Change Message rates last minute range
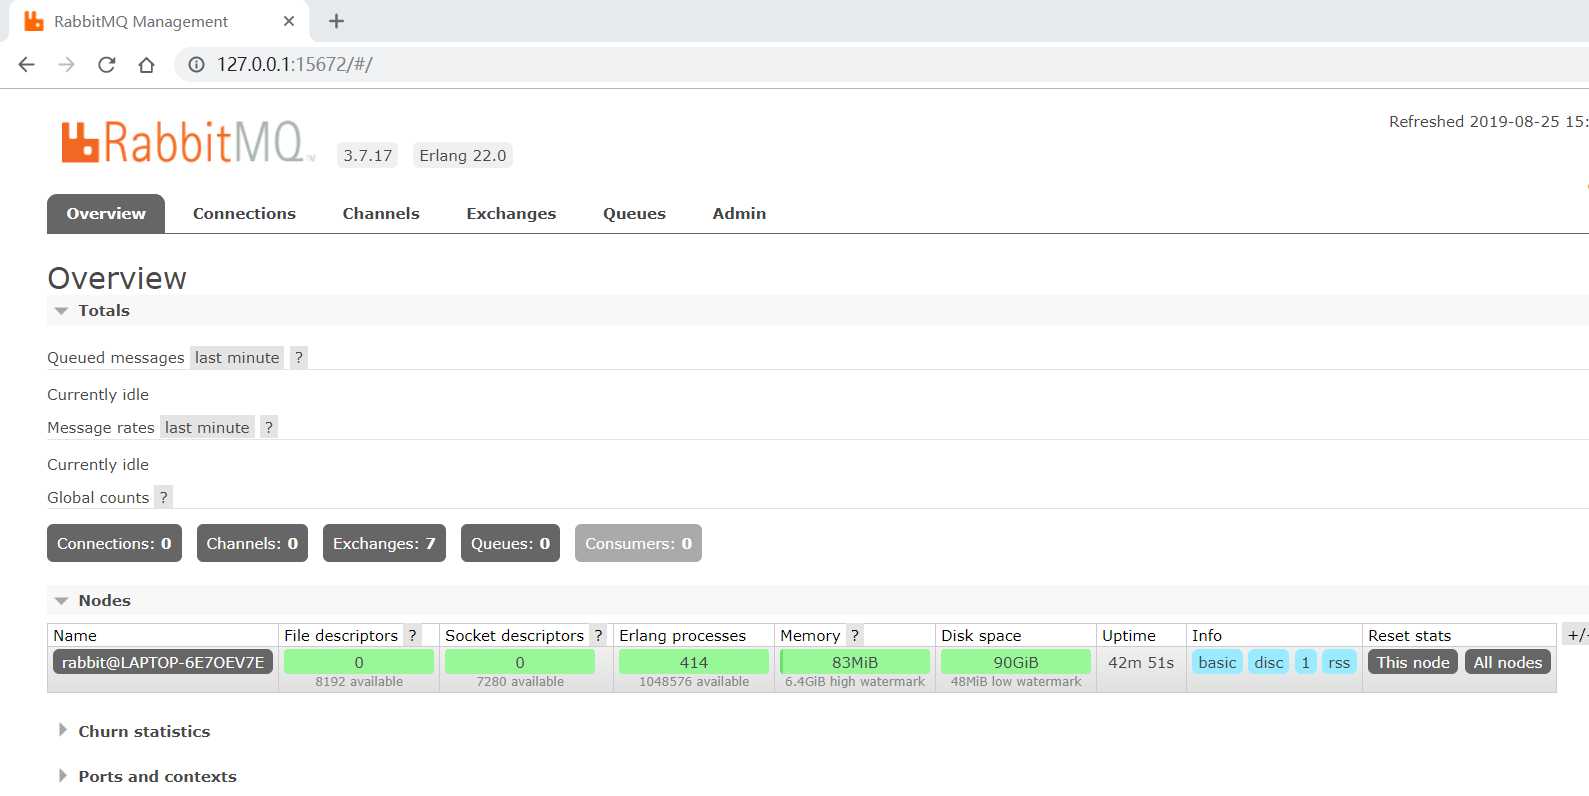 click(x=207, y=427)
